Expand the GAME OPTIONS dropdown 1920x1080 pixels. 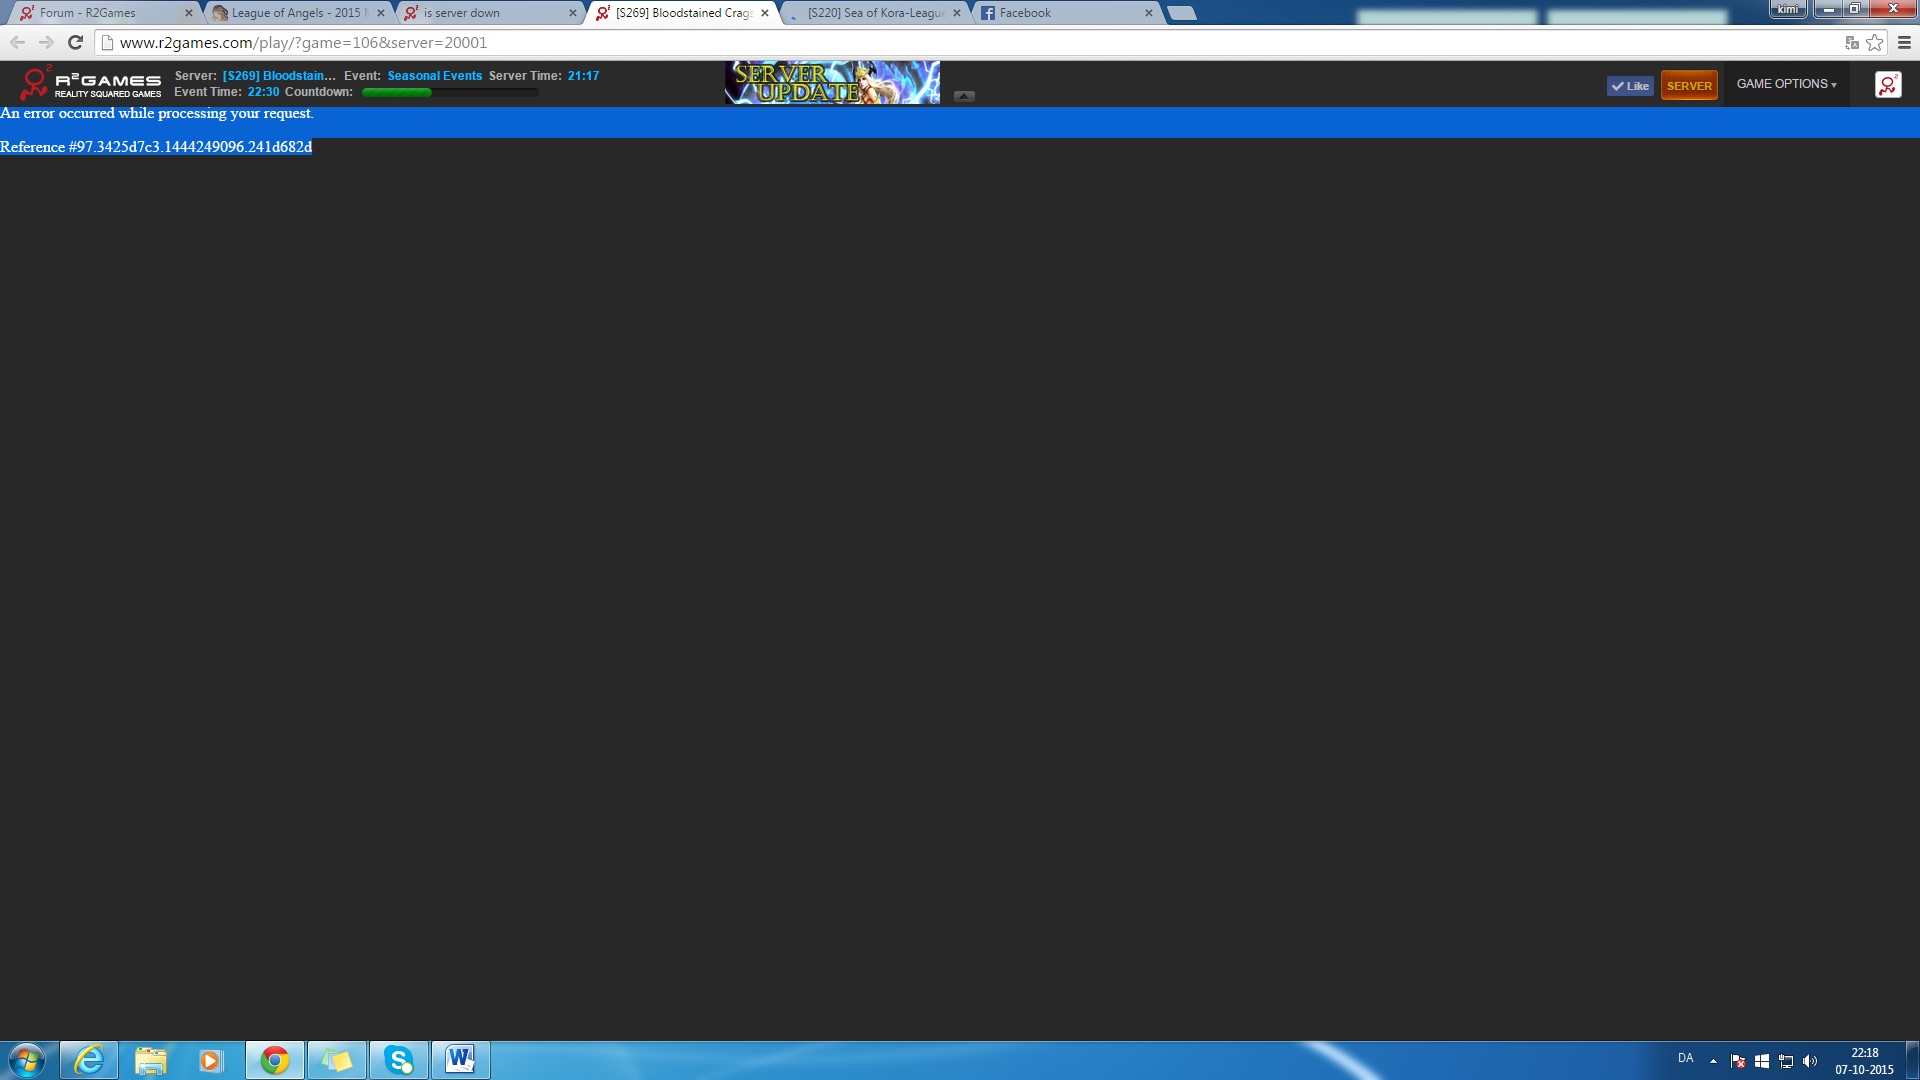coord(1786,84)
